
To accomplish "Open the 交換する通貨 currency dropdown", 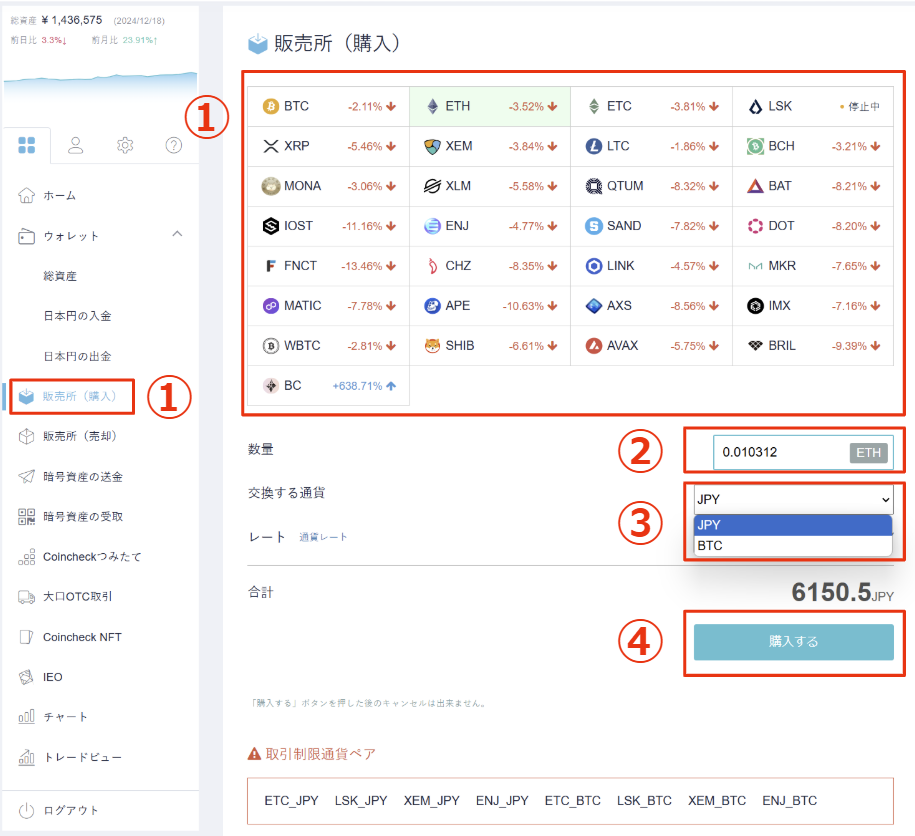I will [794, 499].
